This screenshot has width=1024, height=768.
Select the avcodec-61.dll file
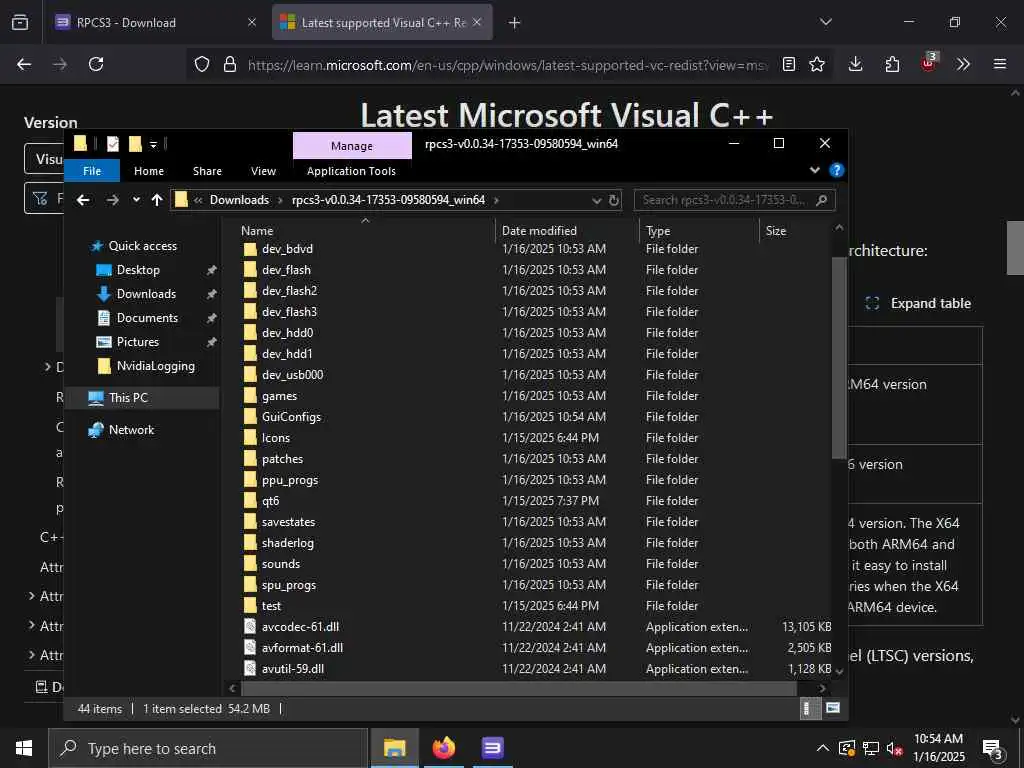coord(300,627)
